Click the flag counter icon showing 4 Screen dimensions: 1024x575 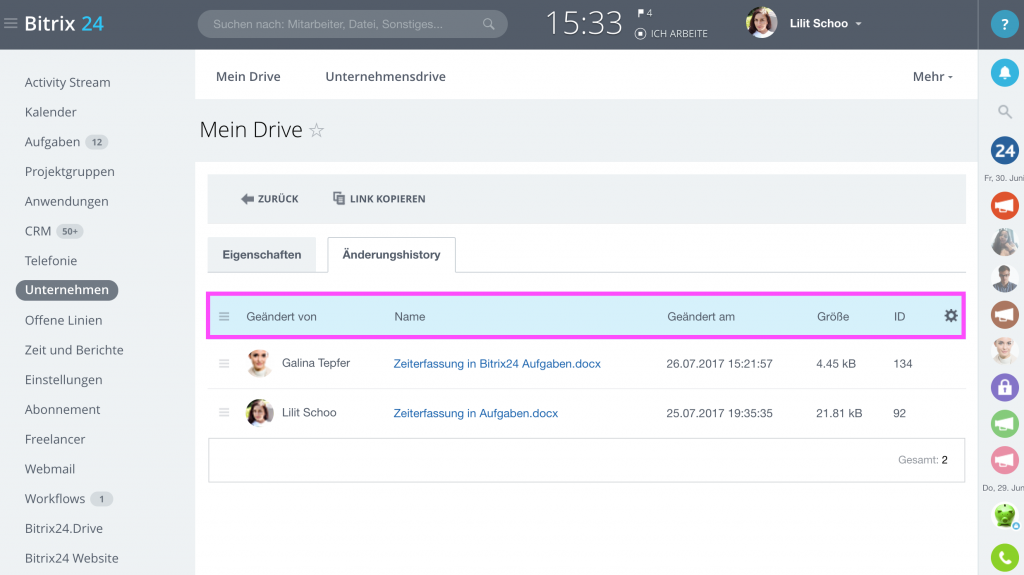[645, 13]
